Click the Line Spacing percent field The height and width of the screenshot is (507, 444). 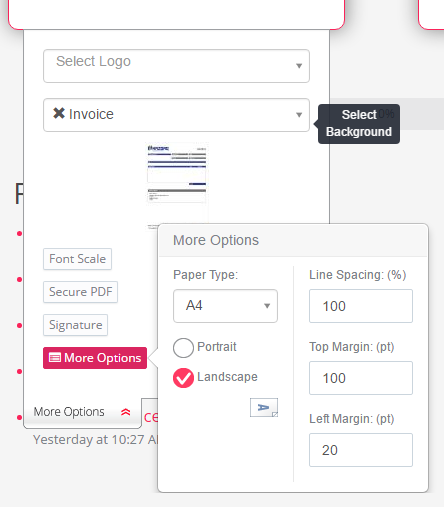pyautogui.click(x=361, y=306)
